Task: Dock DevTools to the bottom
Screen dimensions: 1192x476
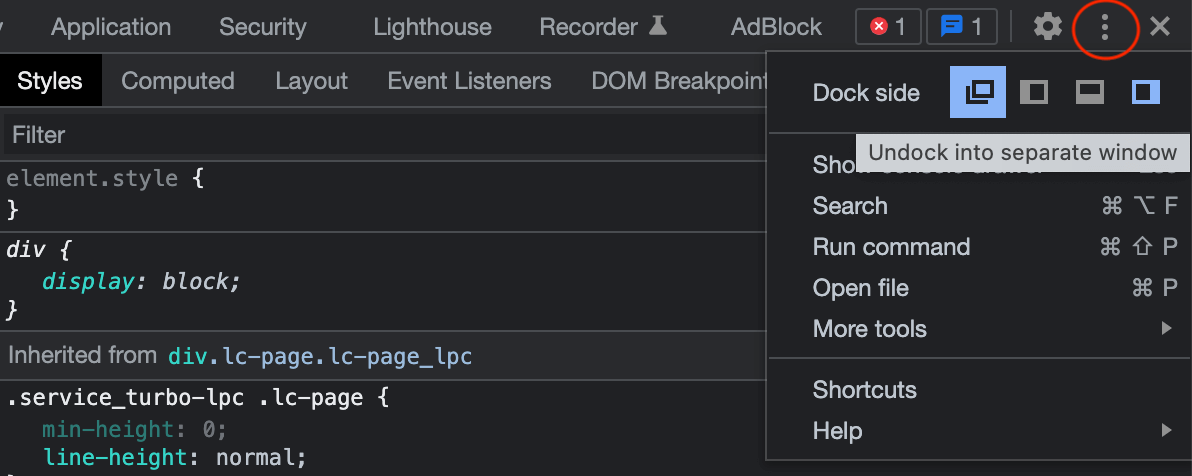Action: click(x=1089, y=93)
